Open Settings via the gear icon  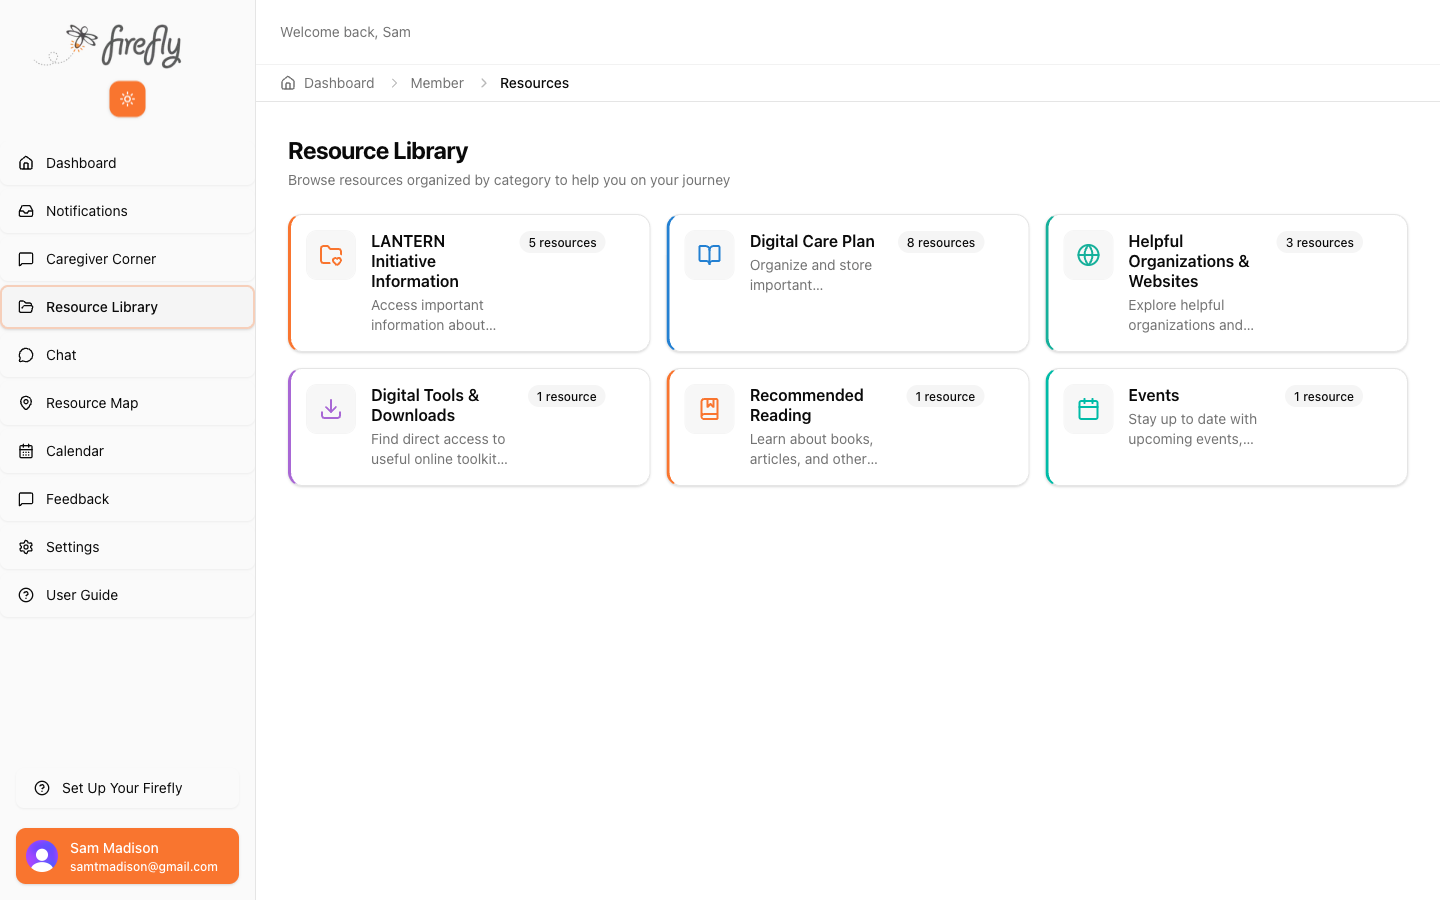pyautogui.click(x=26, y=547)
